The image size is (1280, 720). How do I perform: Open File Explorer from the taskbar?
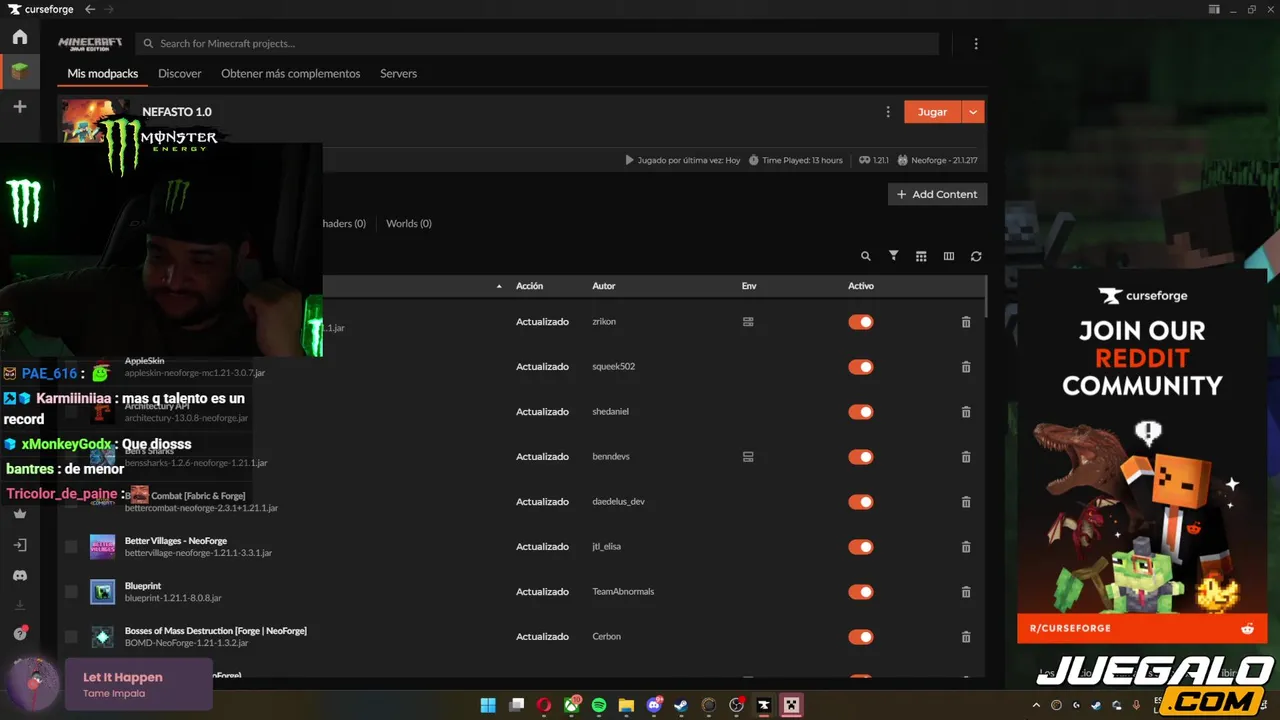pos(626,705)
